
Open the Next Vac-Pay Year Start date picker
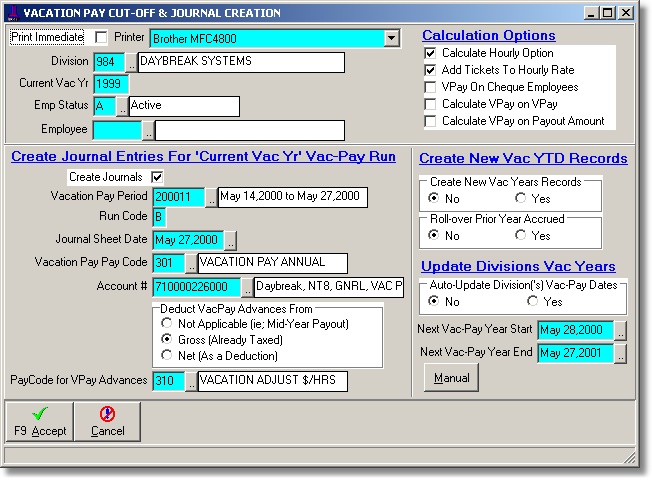pyautogui.click(x=620, y=332)
